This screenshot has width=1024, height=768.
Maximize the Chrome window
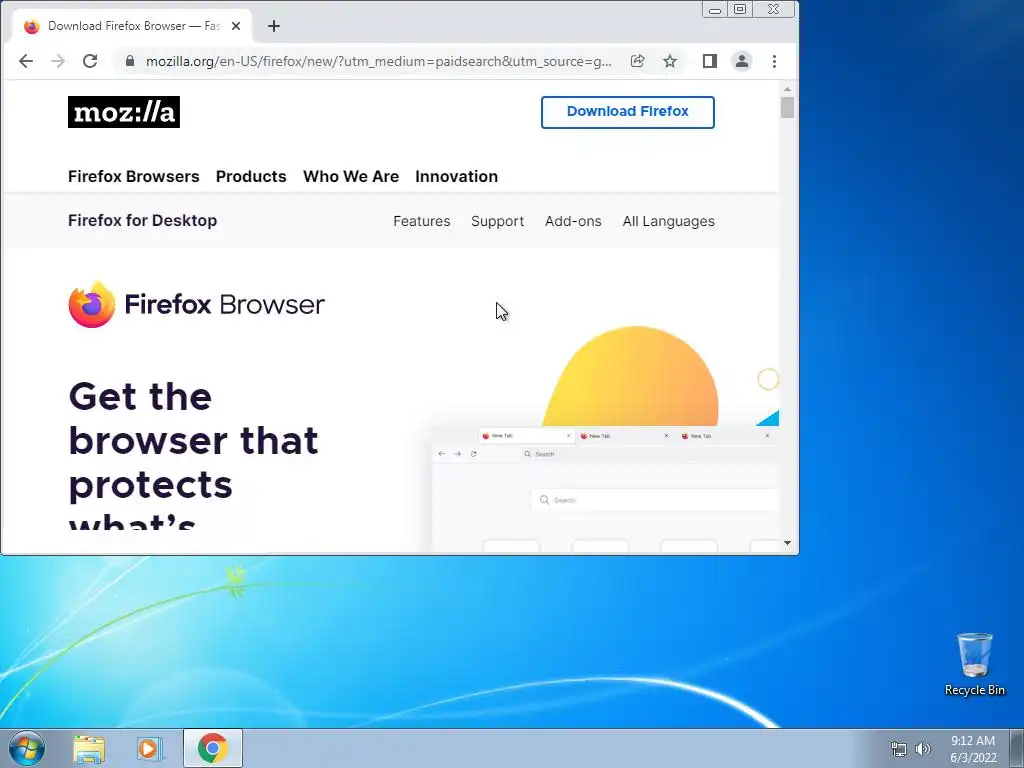[740, 9]
